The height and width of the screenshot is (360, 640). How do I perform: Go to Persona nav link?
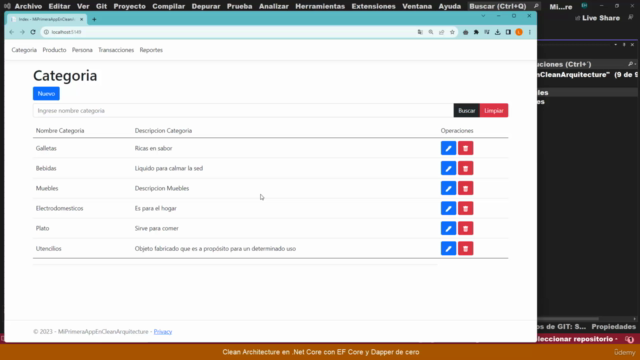82,50
